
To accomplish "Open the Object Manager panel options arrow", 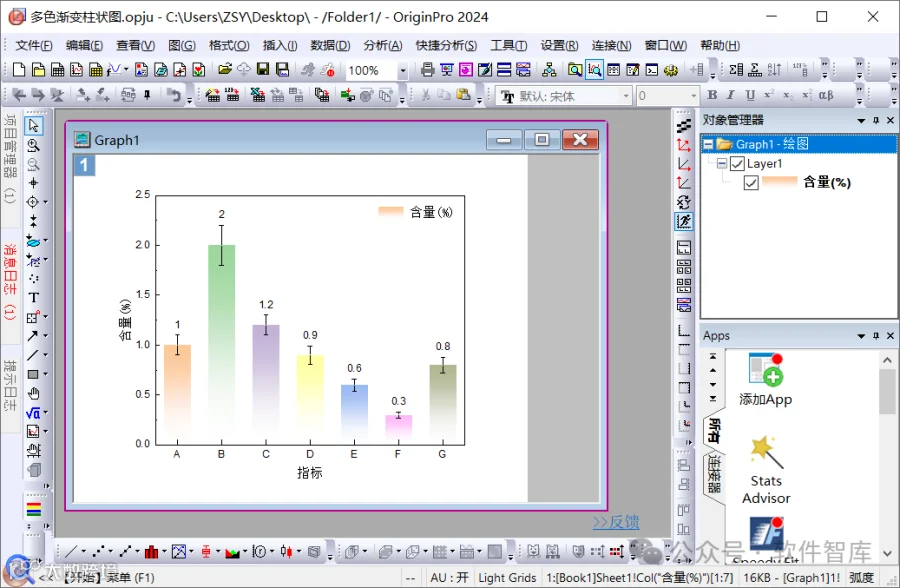I will pos(861,121).
